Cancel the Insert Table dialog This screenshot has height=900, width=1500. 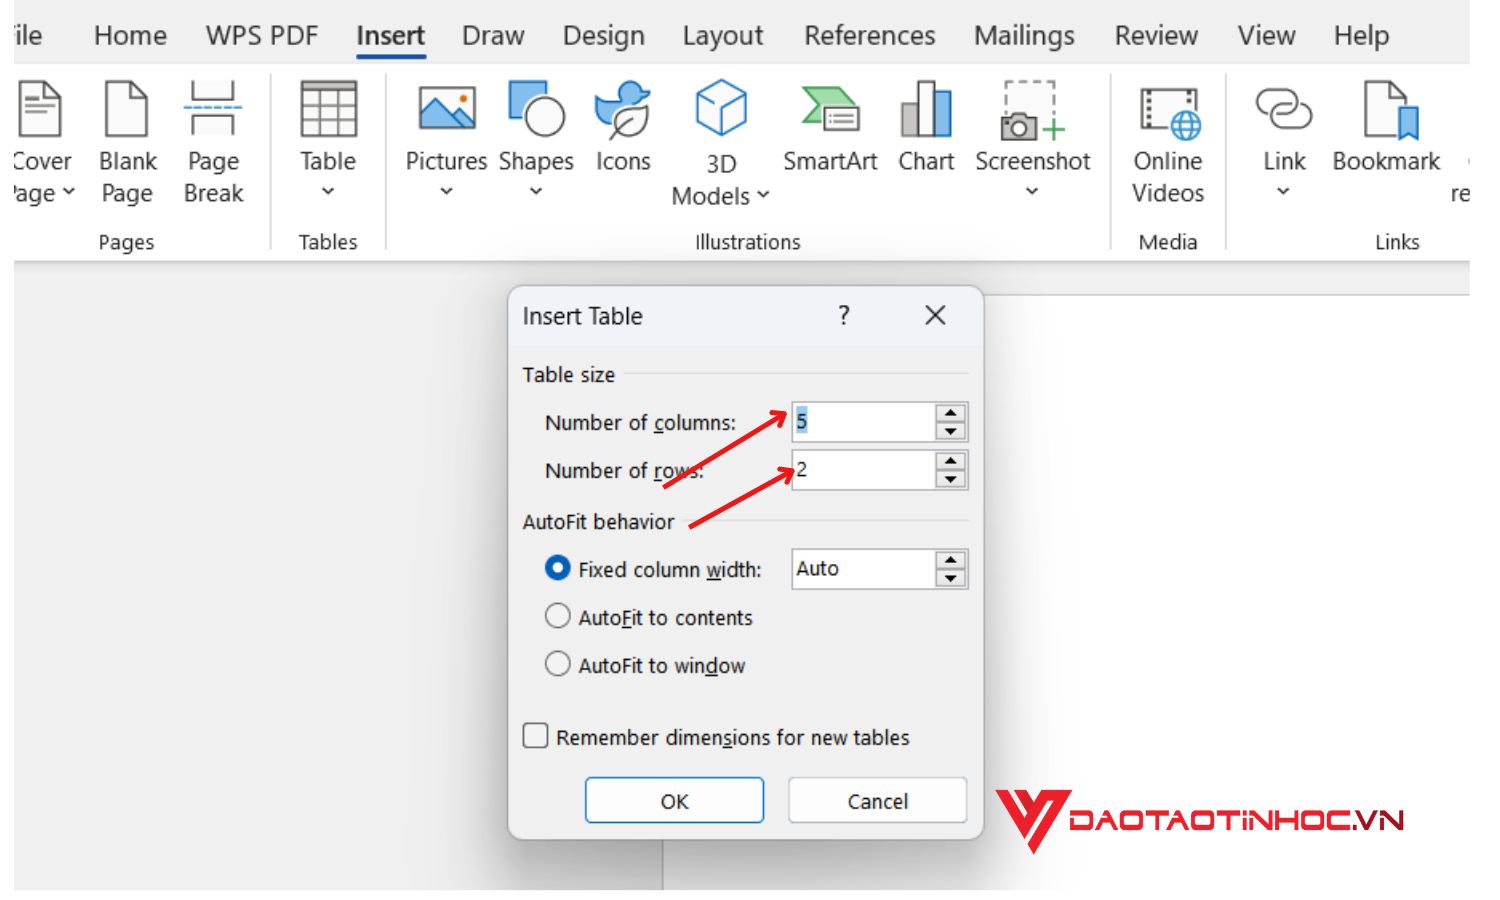(x=877, y=801)
